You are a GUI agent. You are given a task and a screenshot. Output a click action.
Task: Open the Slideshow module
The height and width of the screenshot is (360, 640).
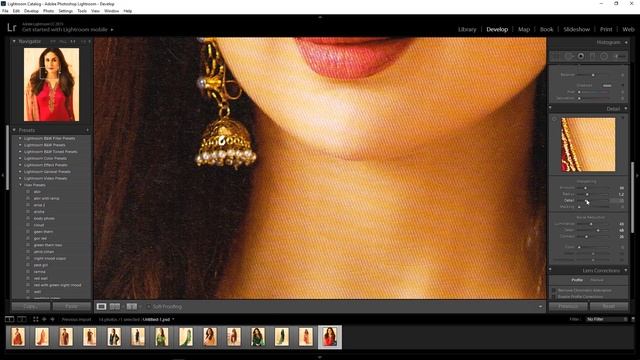point(576,29)
